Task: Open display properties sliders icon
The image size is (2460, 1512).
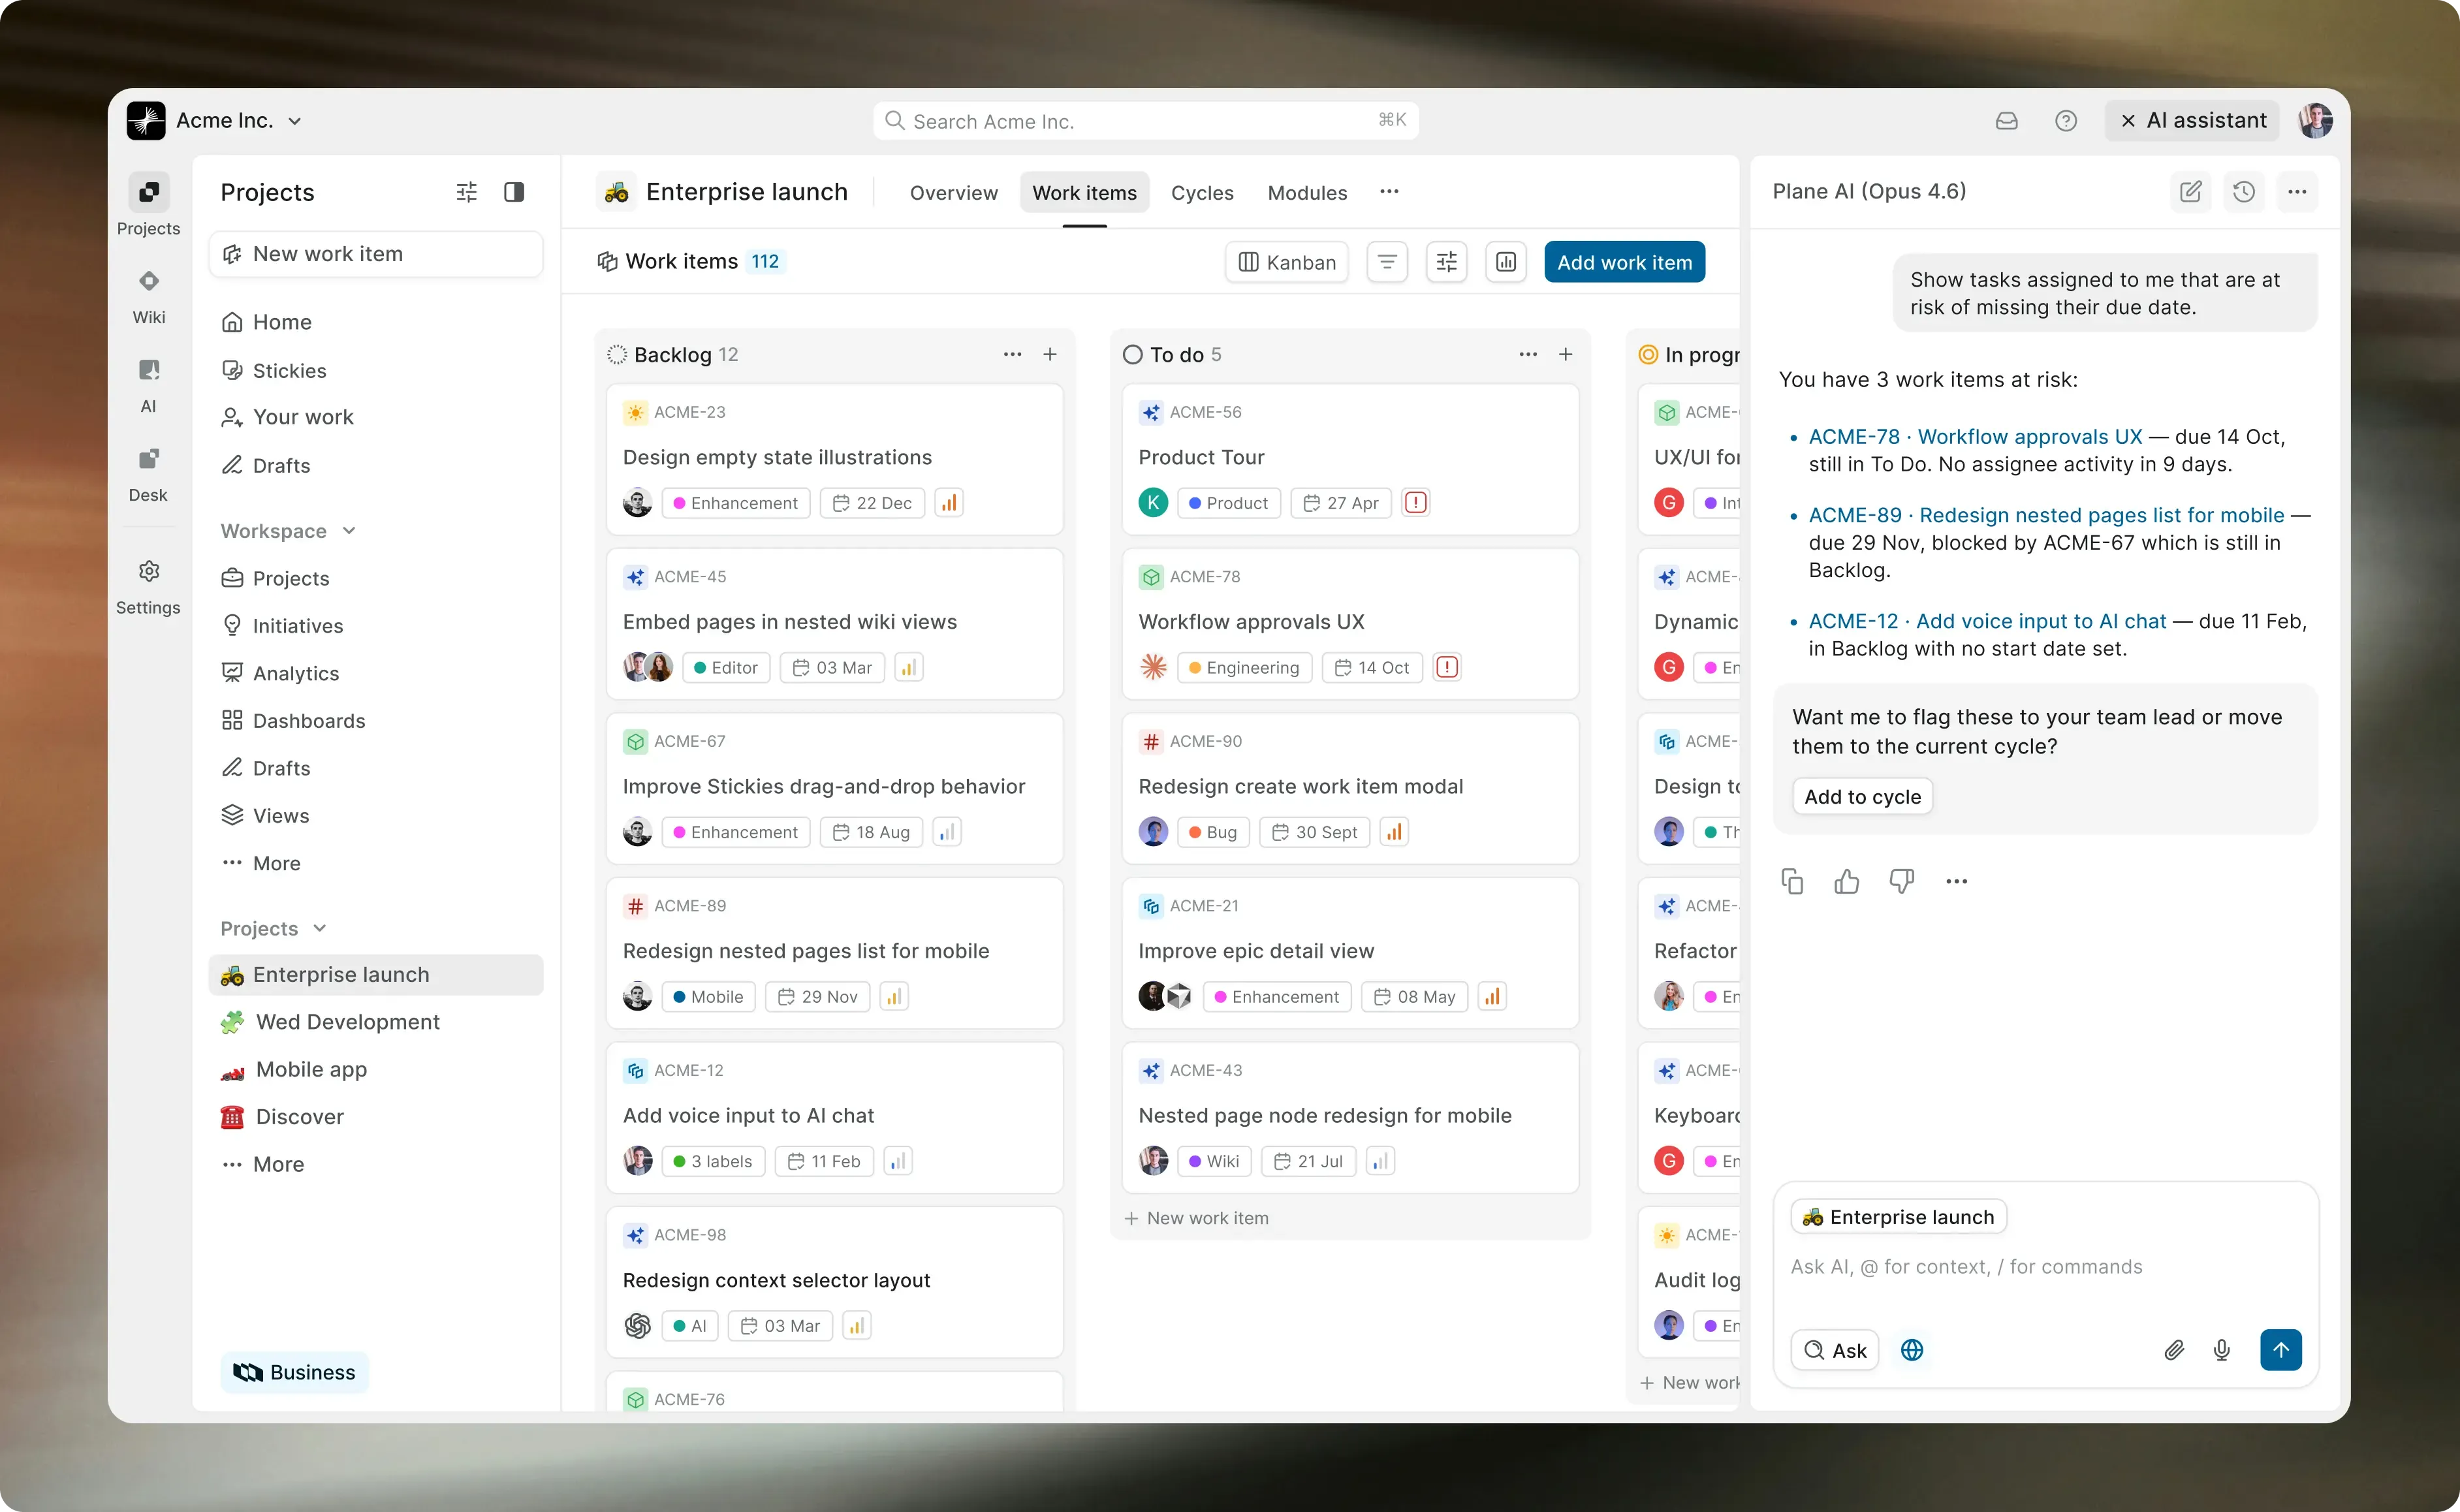Action: (x=1446, y=262)
